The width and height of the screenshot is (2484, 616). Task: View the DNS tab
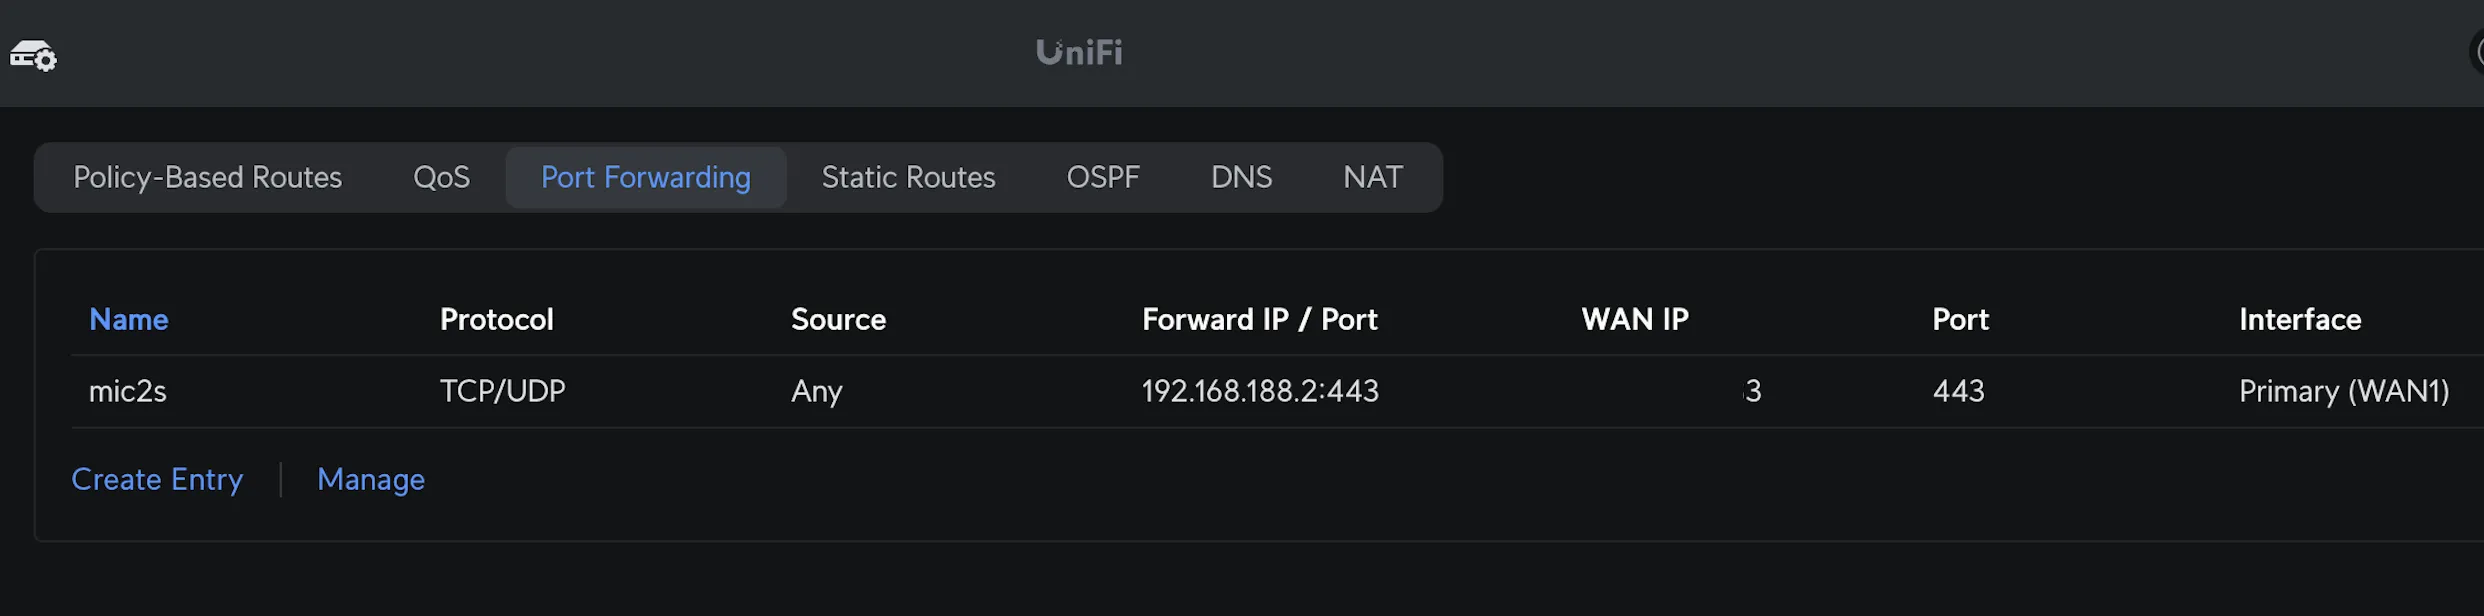[x=1241, y=177]
